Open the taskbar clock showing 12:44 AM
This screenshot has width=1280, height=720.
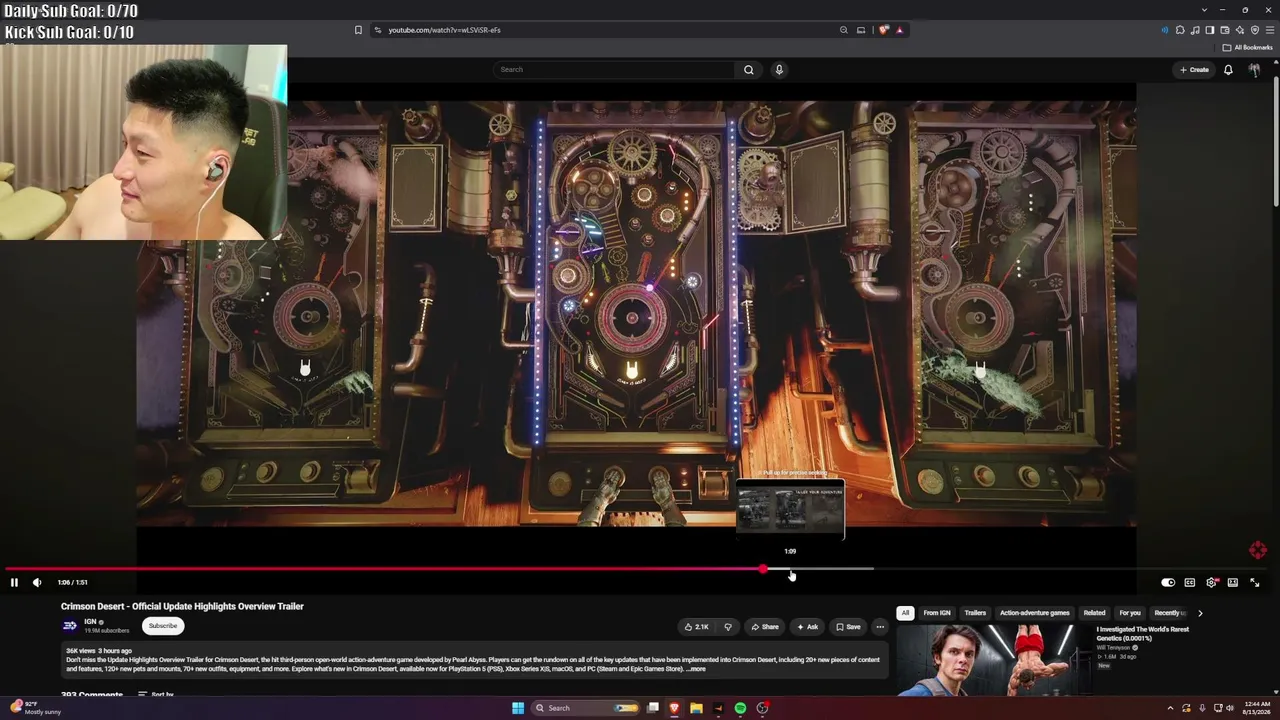tap(1257, 708)
